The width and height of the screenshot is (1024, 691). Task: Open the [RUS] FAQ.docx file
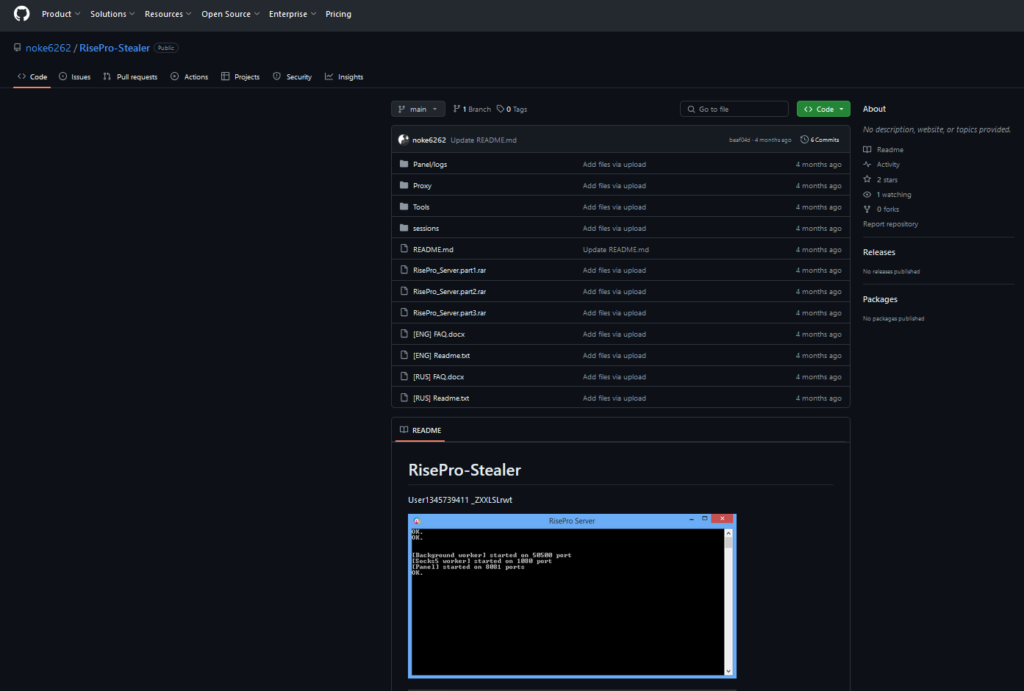point(438,377)
